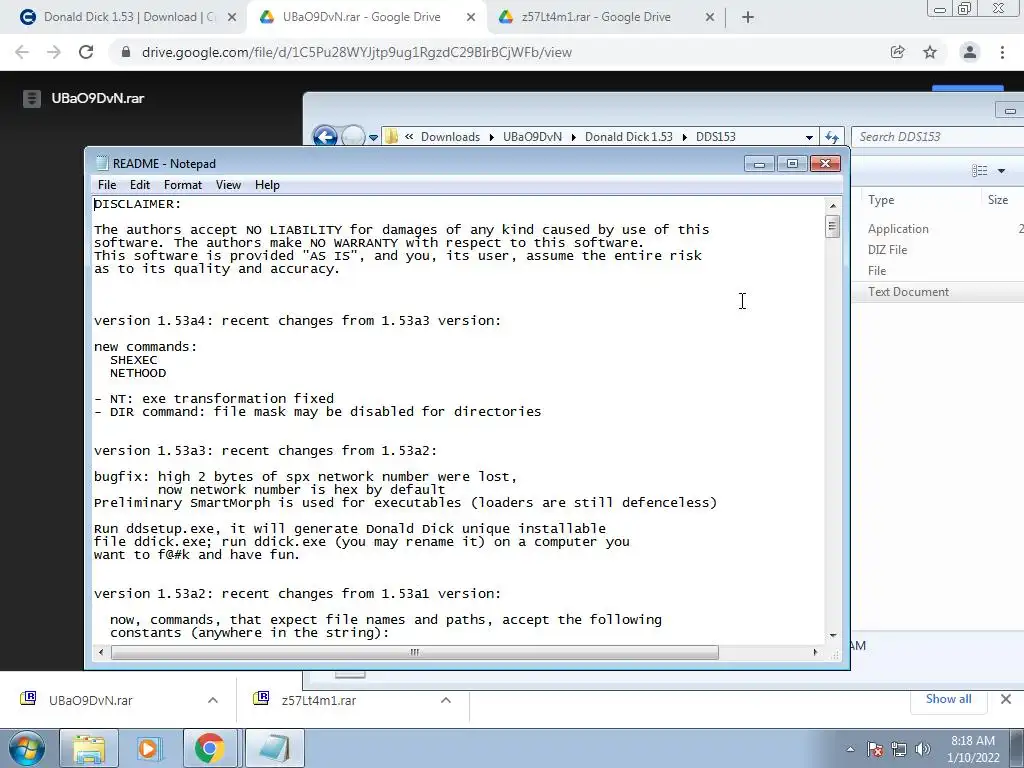Close the UBaO9DvN.rar browser tab
Screen dimensions: 1024x768
pos(470,18)
